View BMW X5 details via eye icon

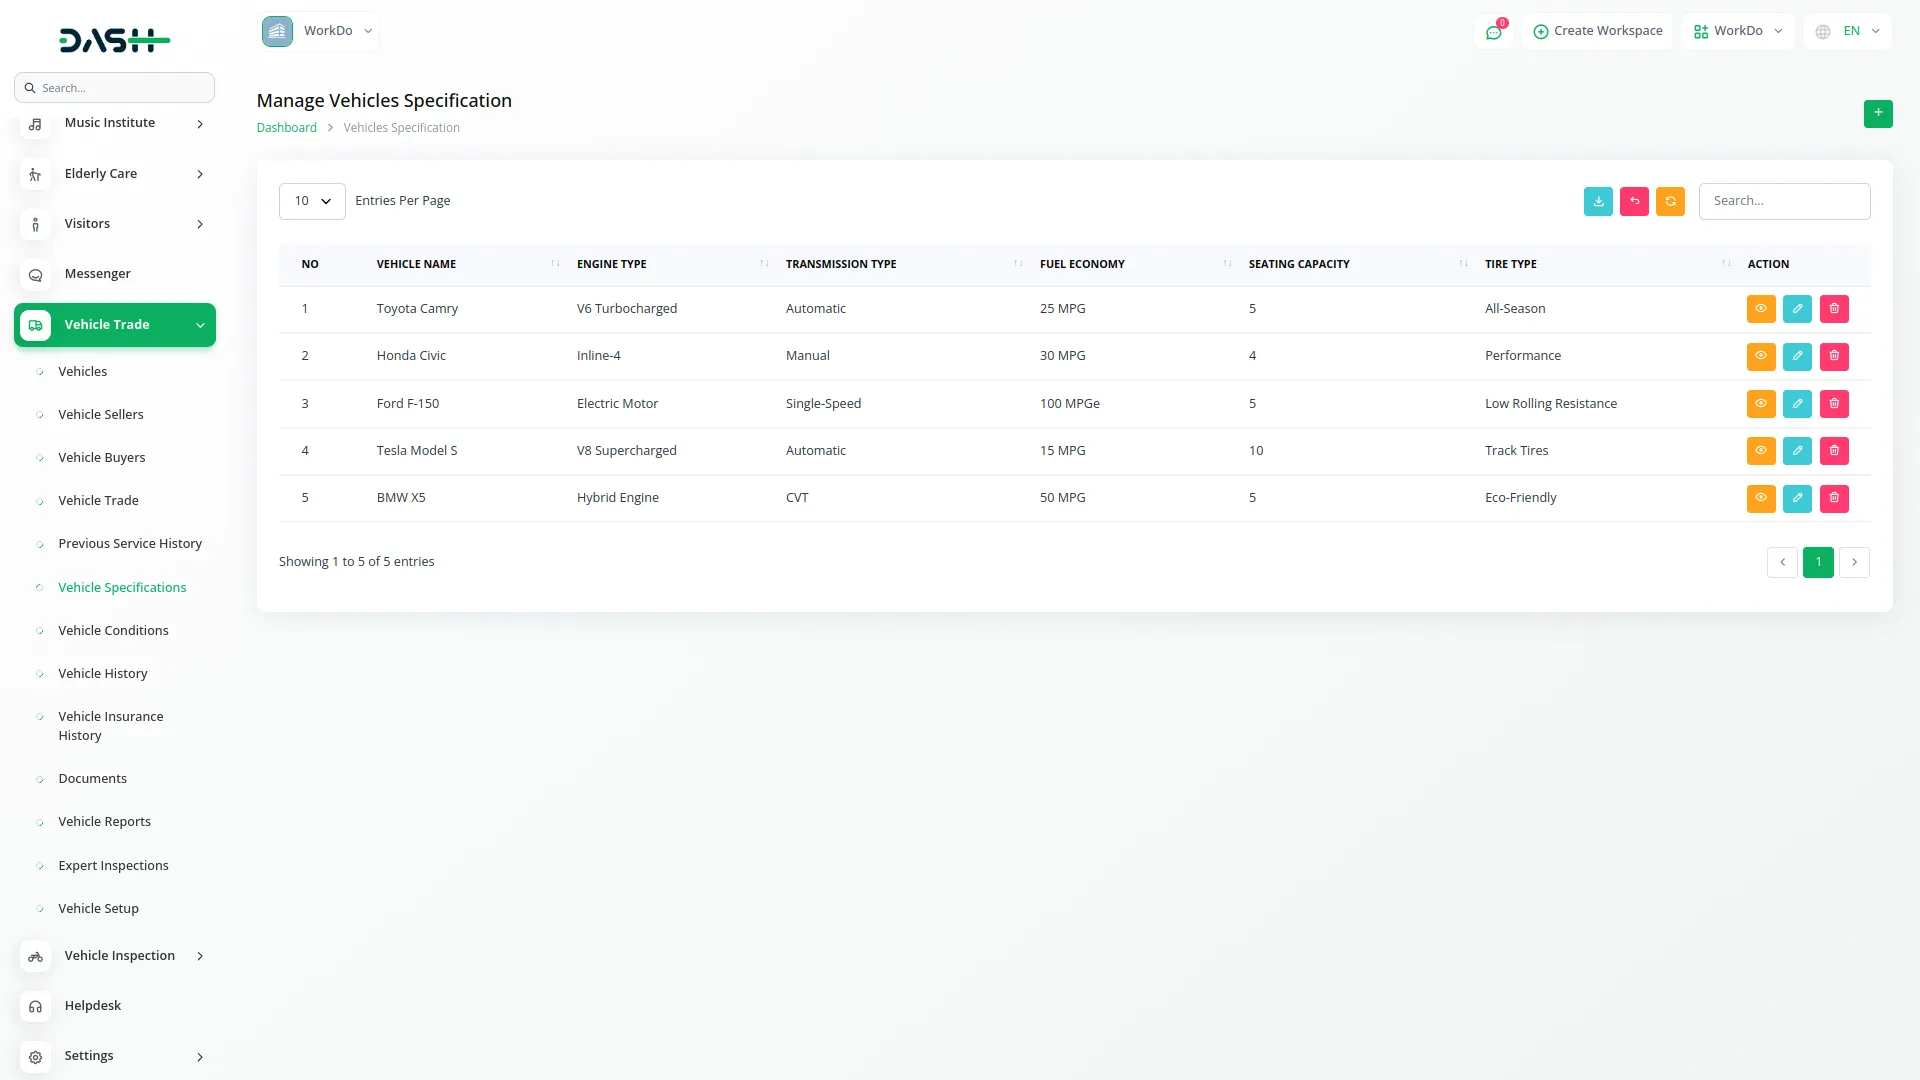click(x=1760, y=498)
